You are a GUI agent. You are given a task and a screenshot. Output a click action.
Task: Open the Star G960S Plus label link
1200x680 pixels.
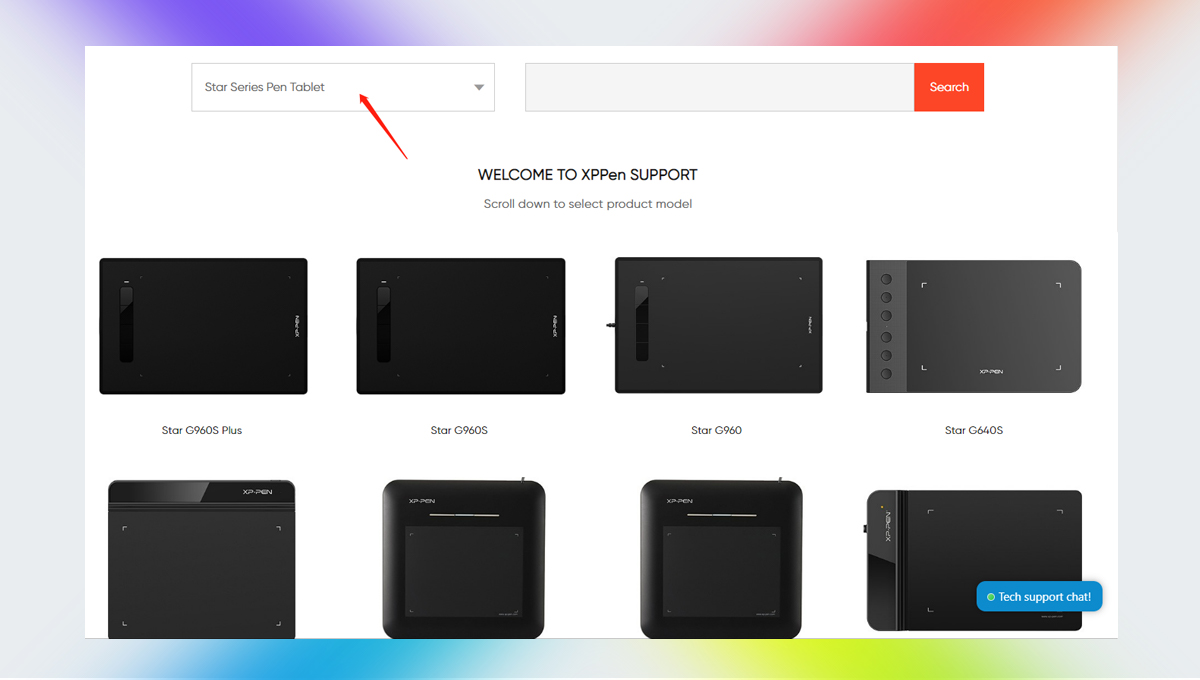coord(202,430)
